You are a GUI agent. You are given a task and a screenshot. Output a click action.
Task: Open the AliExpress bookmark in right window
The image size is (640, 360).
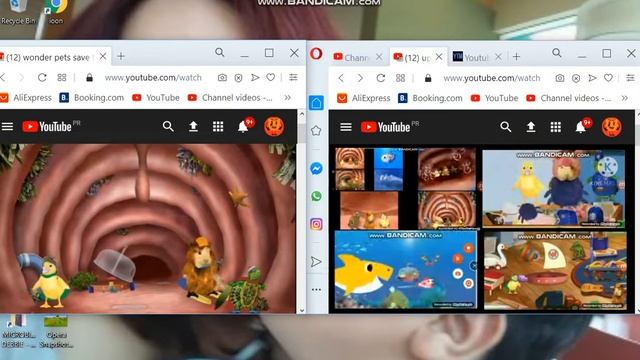pyautogui.click(x=364, y=98)
